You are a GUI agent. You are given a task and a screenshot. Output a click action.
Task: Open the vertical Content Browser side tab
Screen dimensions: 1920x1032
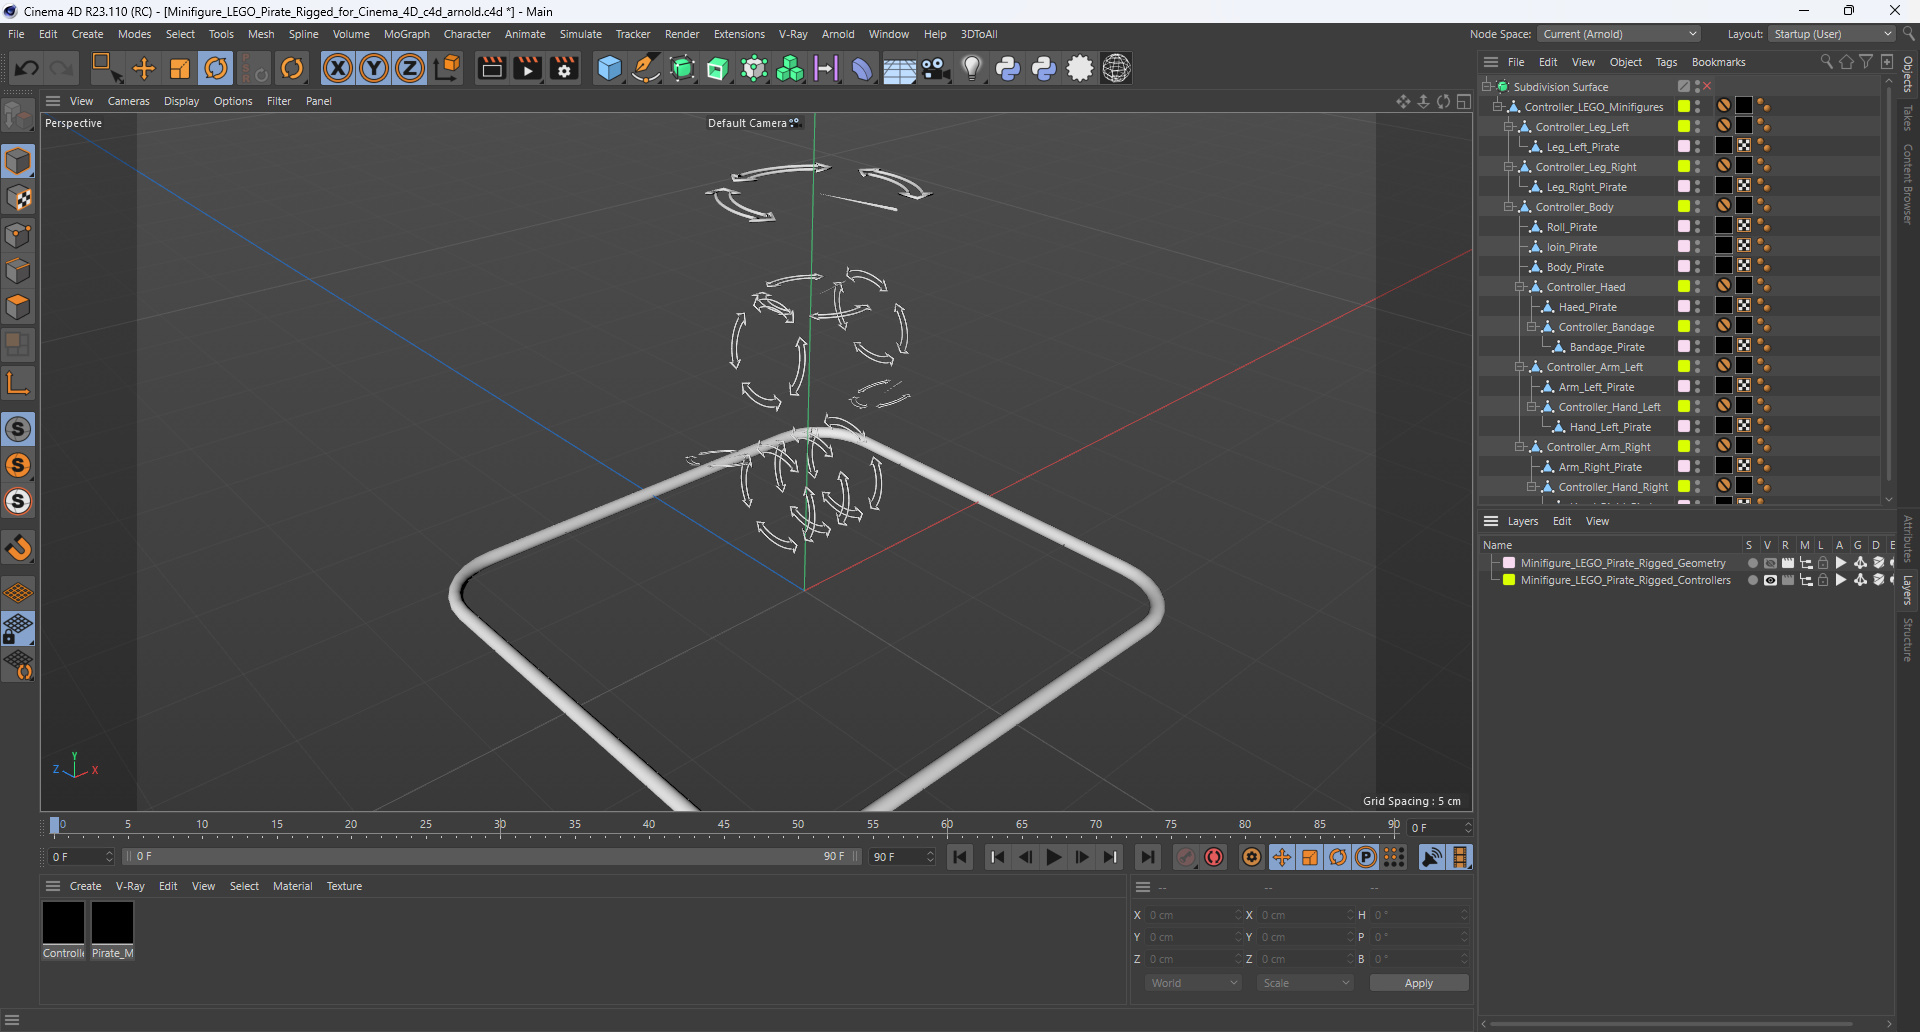(1908, 184)
